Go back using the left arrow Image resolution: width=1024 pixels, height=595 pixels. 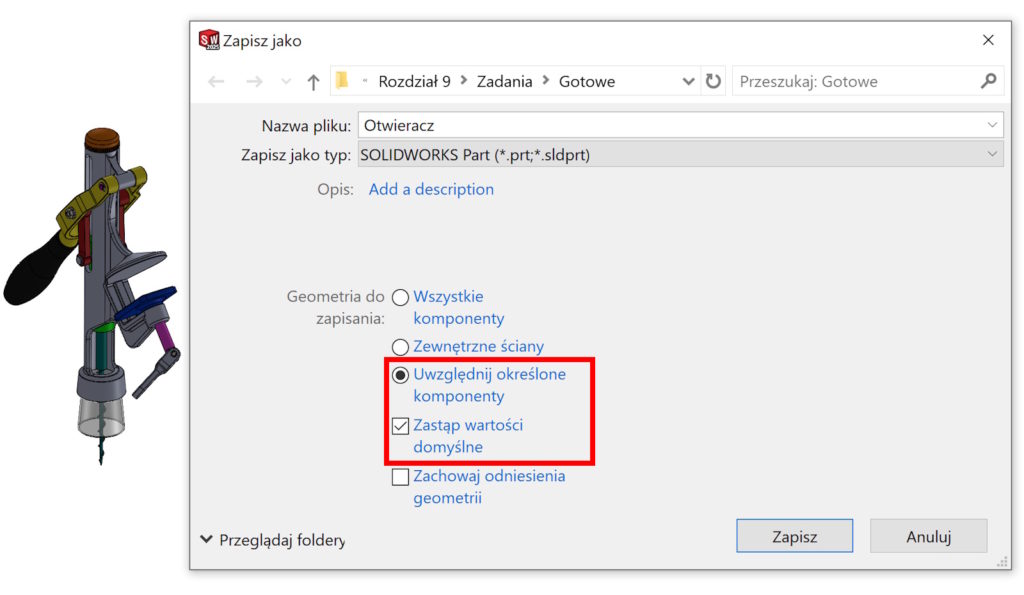coord(216,82)
